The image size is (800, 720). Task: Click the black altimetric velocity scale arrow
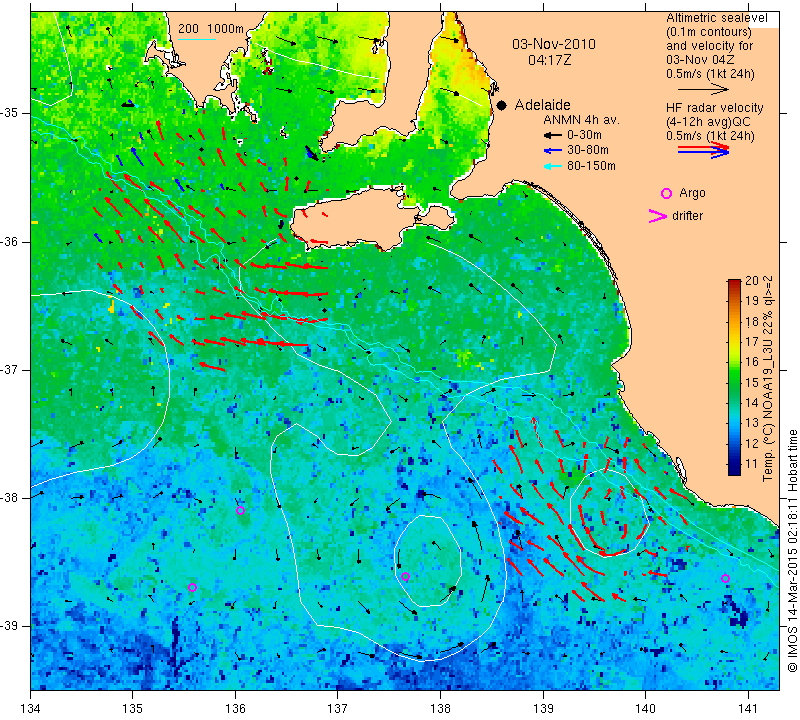coord(703,90)
